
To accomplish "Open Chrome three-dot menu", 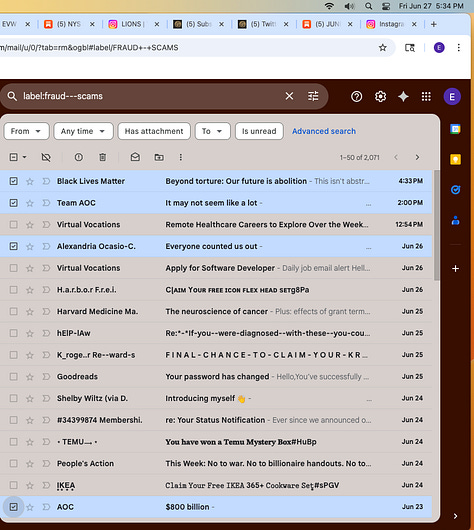I will pyautogui.click(x=458, y=48).
